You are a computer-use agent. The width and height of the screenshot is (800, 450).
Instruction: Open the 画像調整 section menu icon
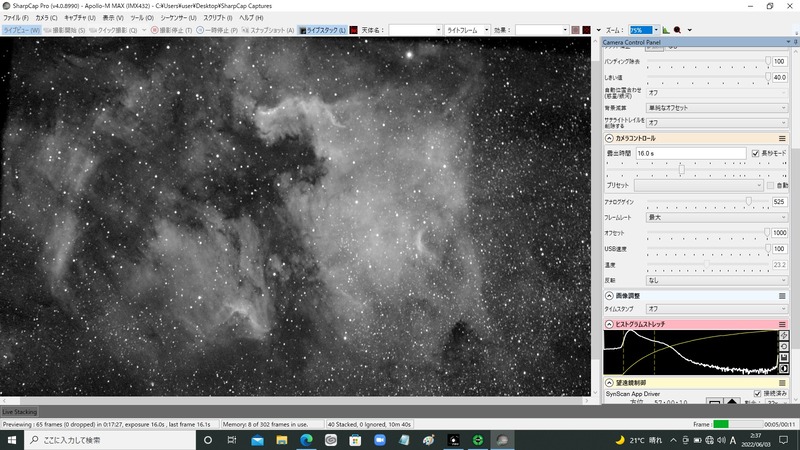click(782, 296)
